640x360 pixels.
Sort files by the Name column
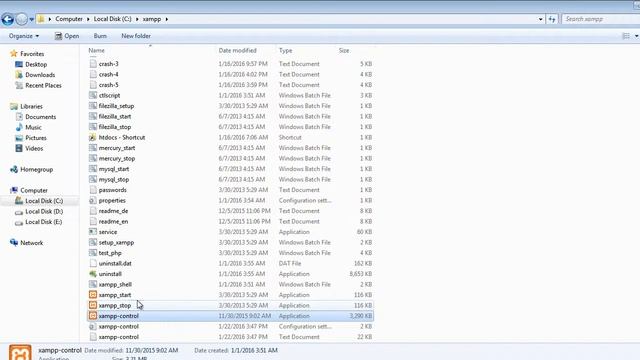96,50
